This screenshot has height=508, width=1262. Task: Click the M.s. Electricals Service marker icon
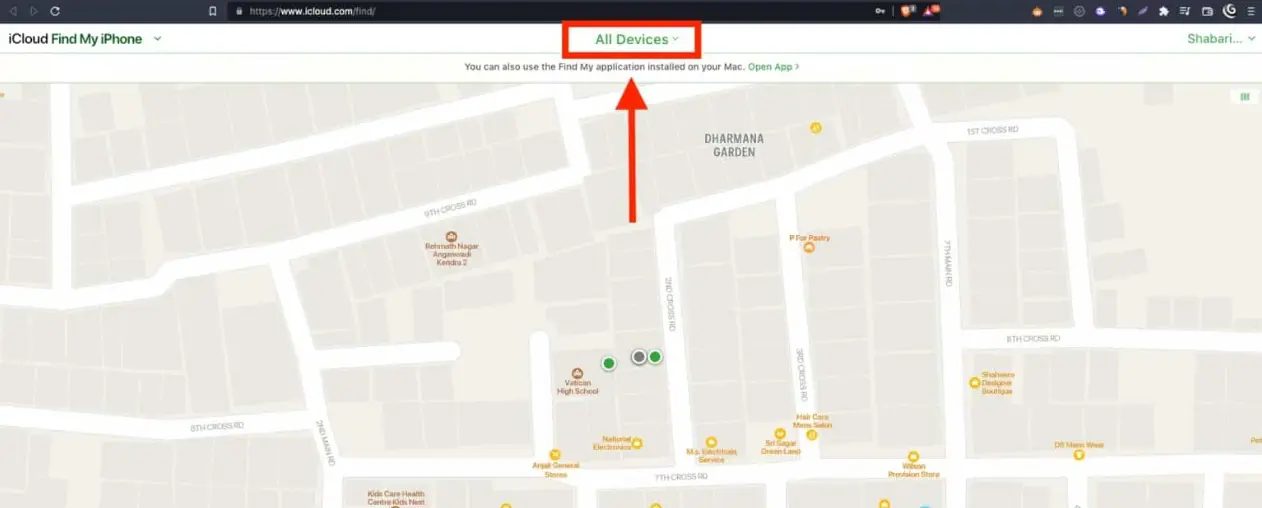point(711,441)
